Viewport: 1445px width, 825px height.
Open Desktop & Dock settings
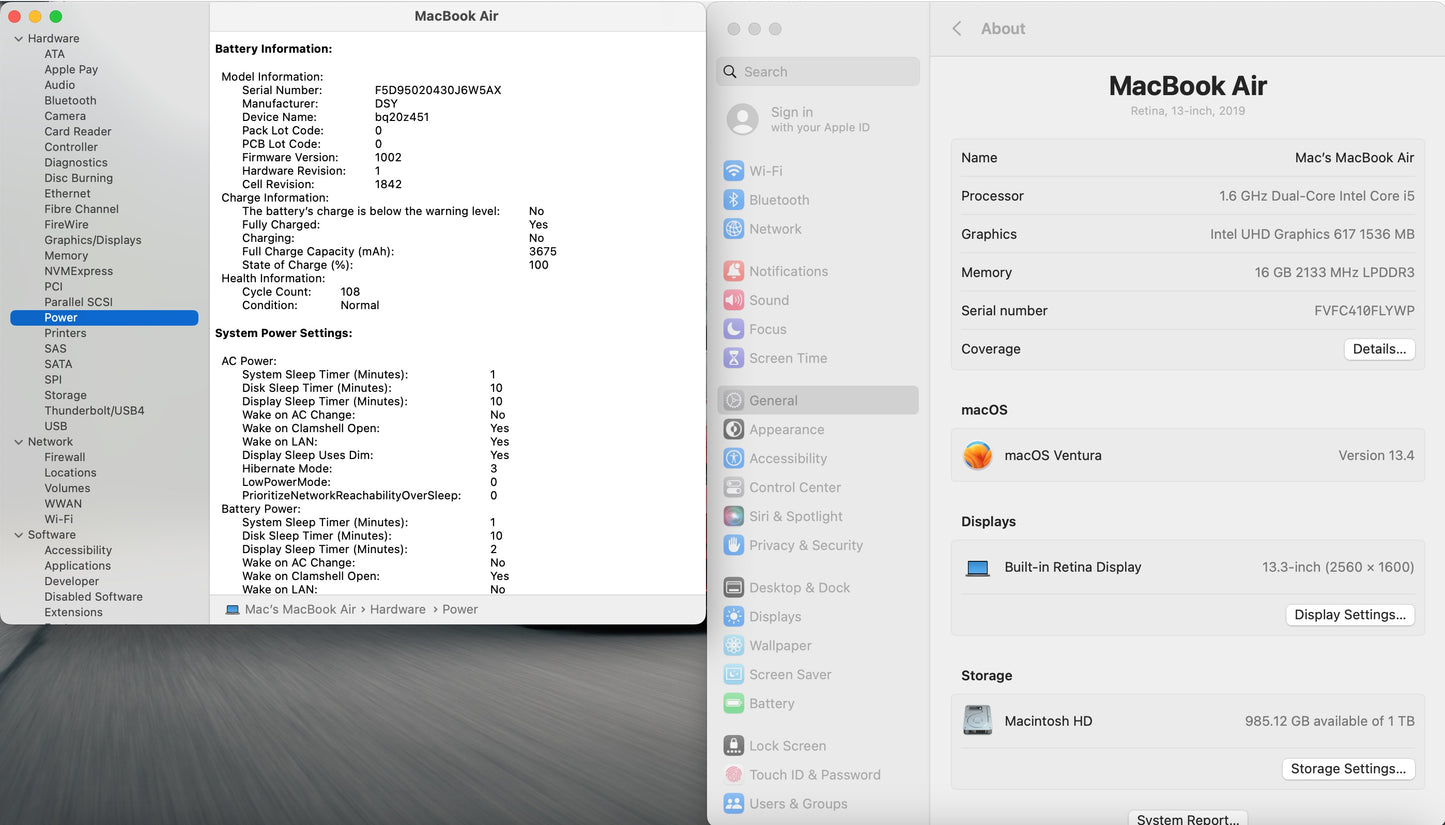[x=797, y=587]
